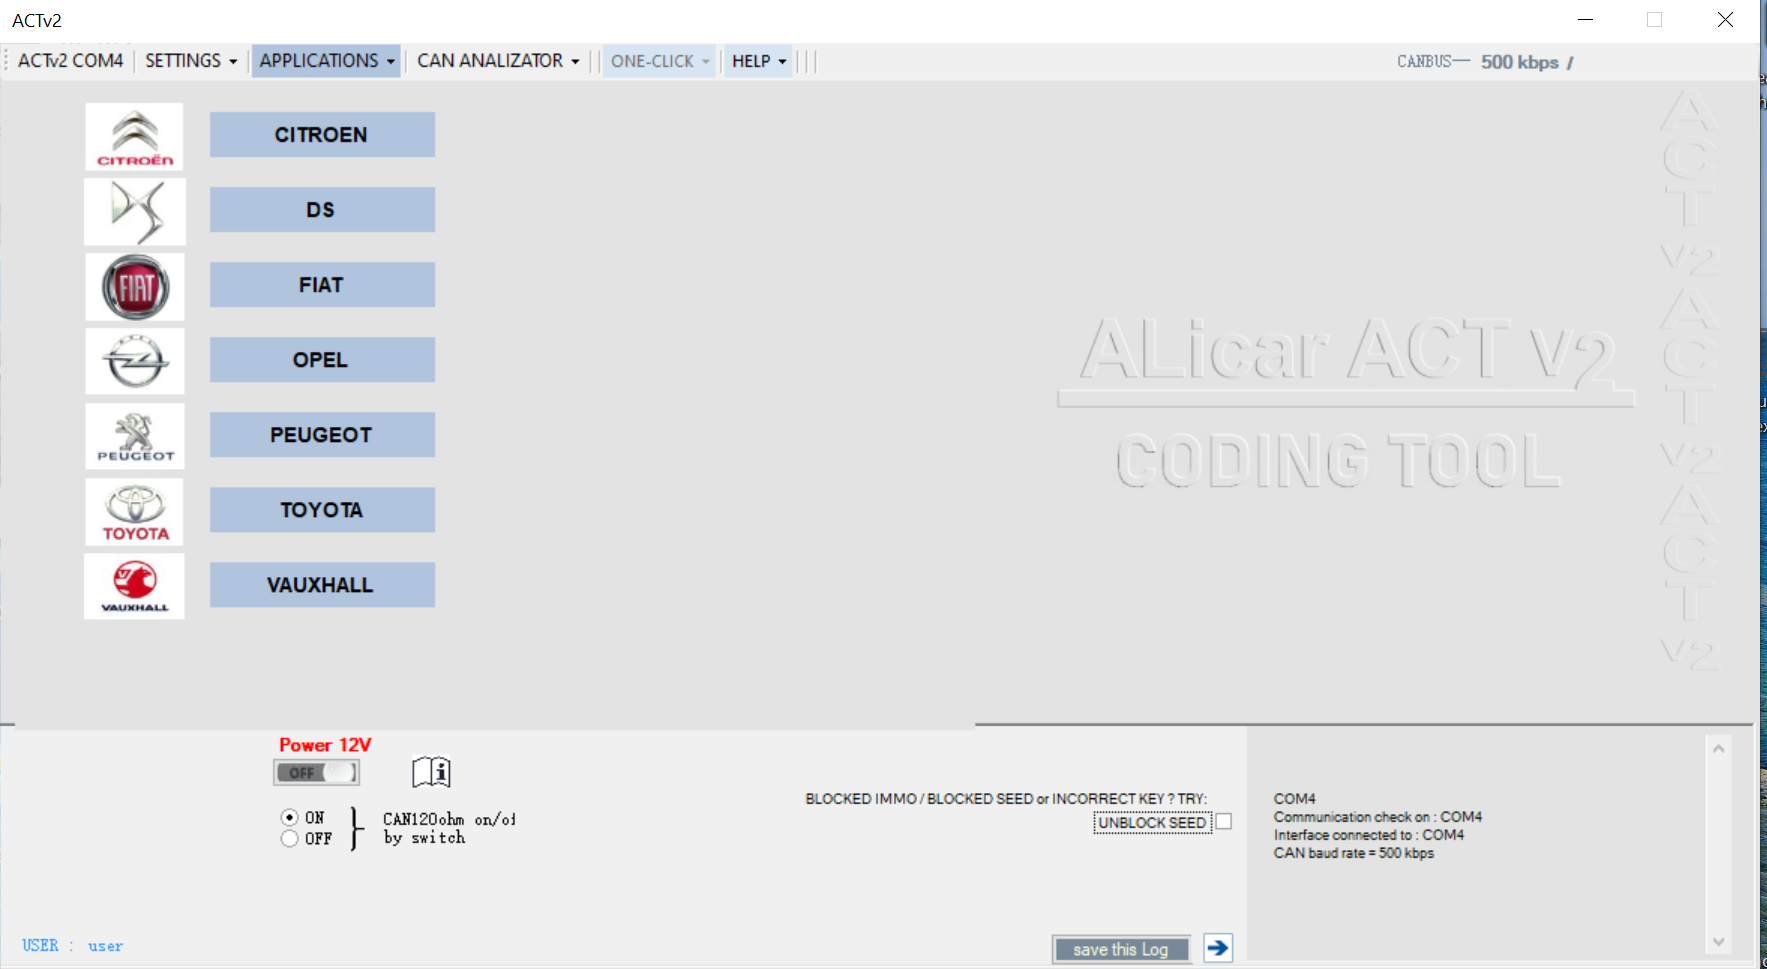Click the log scrollbar up arrow
The height and width of the screenshot is (969, 1767).
click(x=1718, y=748)
